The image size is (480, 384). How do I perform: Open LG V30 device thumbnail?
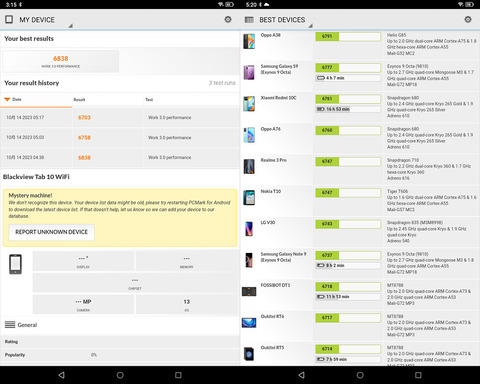pyautogui.click(x=249, y=229)
